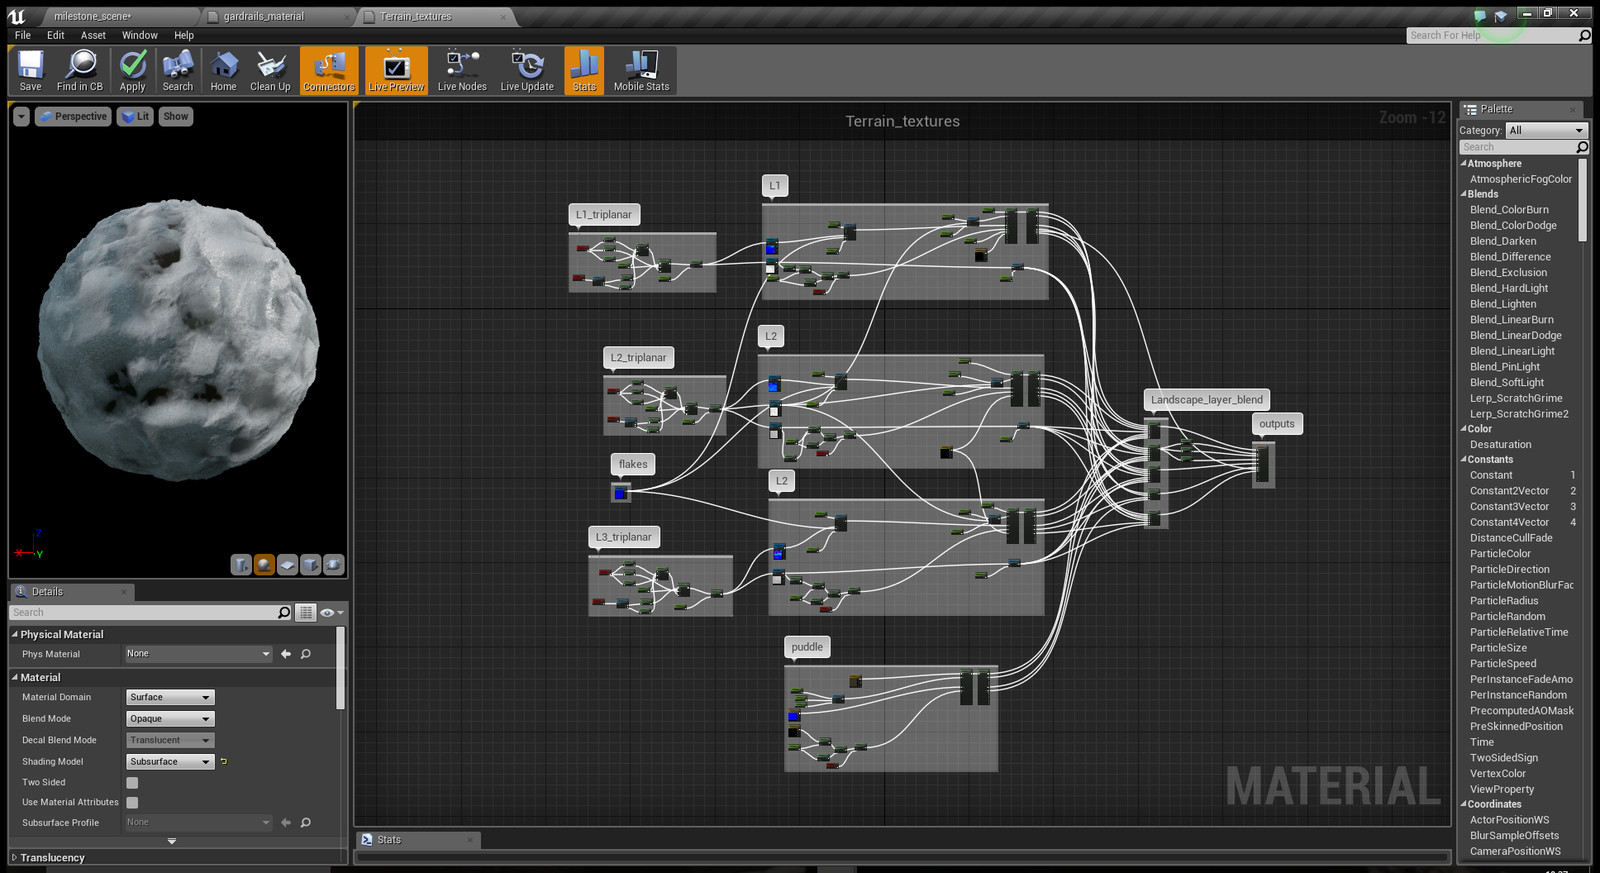Select the L1_triplanar comment label

pyautogui.click(x=603, y=215)
